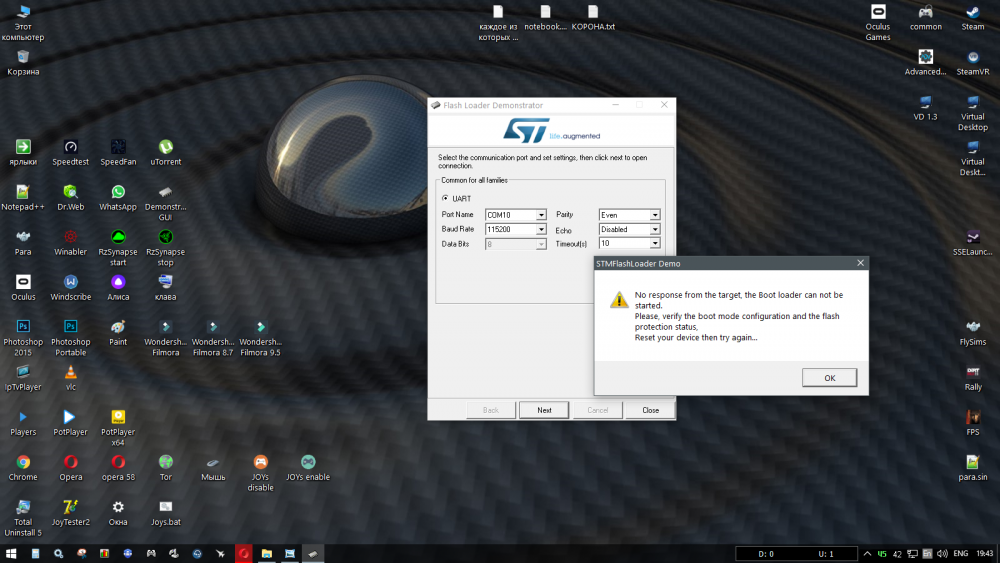
Task: Select the SpeedFan desktop icon
Action: 118,148
